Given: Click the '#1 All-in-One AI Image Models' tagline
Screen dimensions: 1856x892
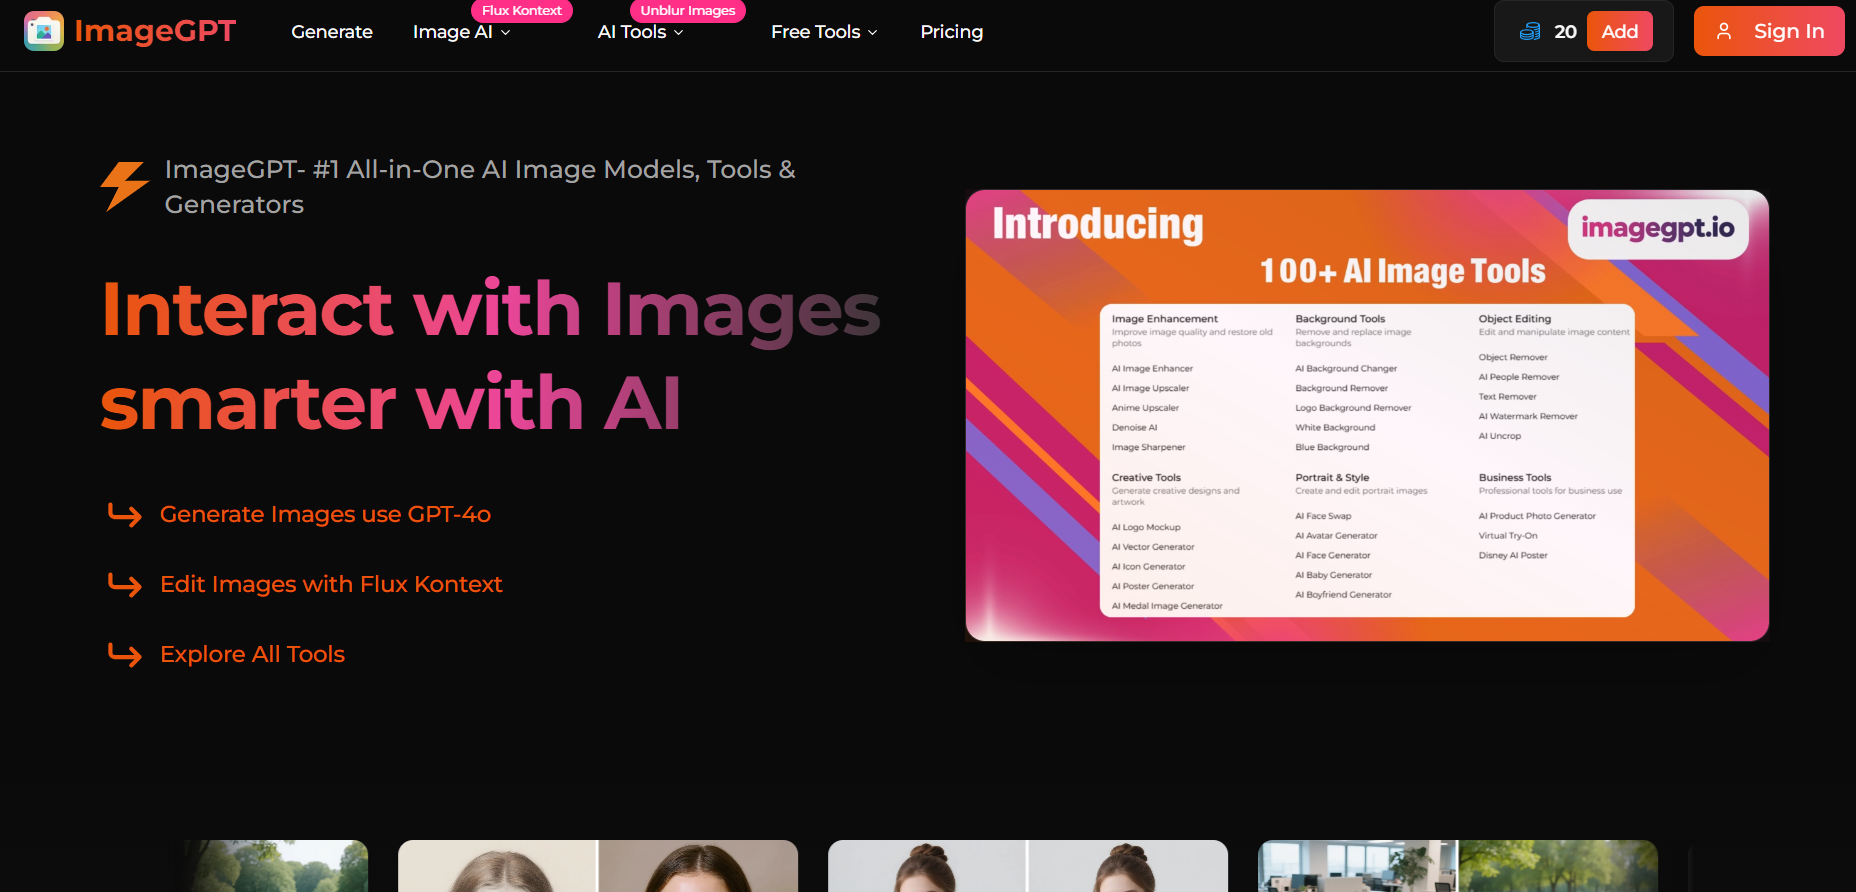Looking at the screenshot, I should click(x=480, y=187).
